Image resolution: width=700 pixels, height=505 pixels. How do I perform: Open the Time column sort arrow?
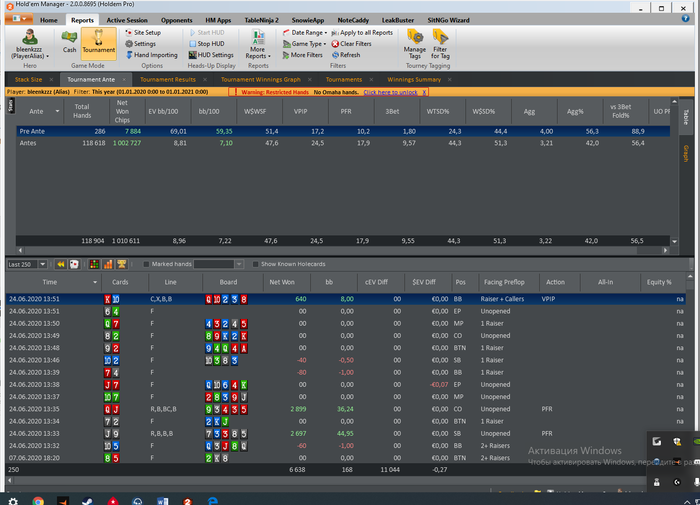click(95, 282)
